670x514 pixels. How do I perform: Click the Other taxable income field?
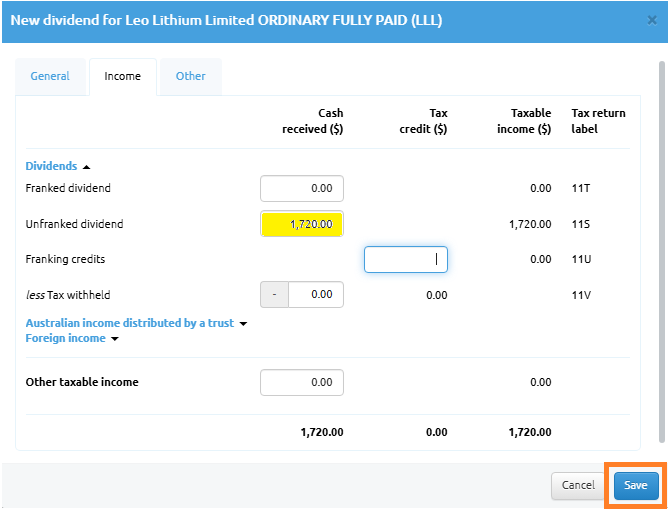[x=302, y=382]
